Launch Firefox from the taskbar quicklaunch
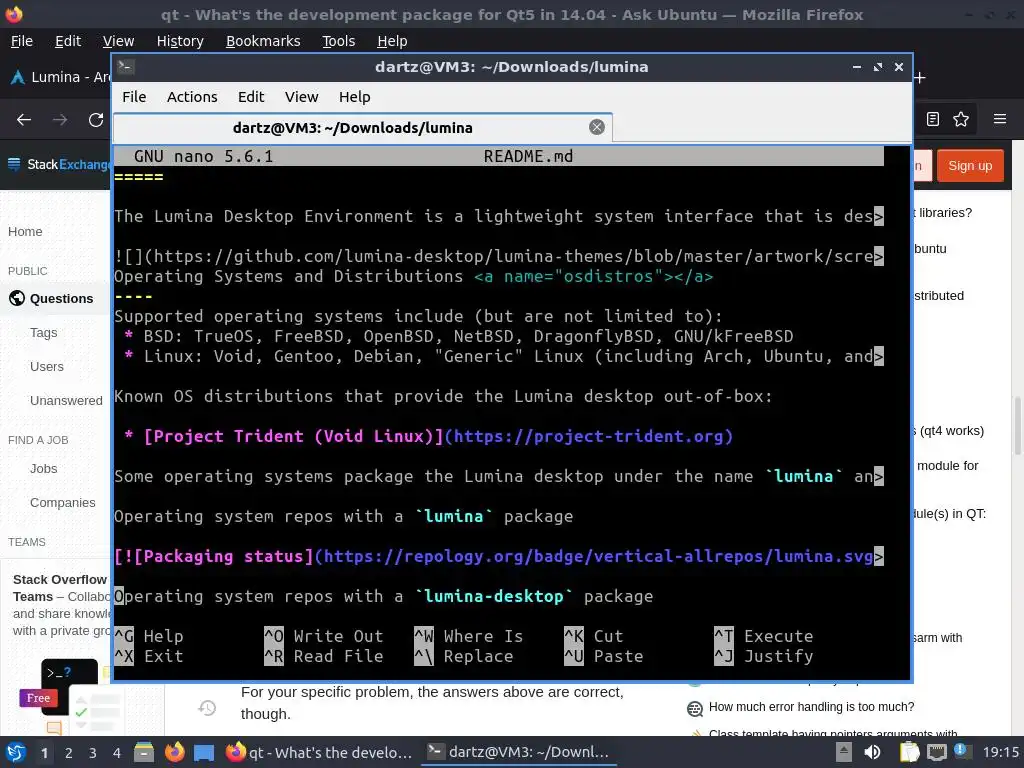This screenshot has width=1024, height=768. click(174, 752)
